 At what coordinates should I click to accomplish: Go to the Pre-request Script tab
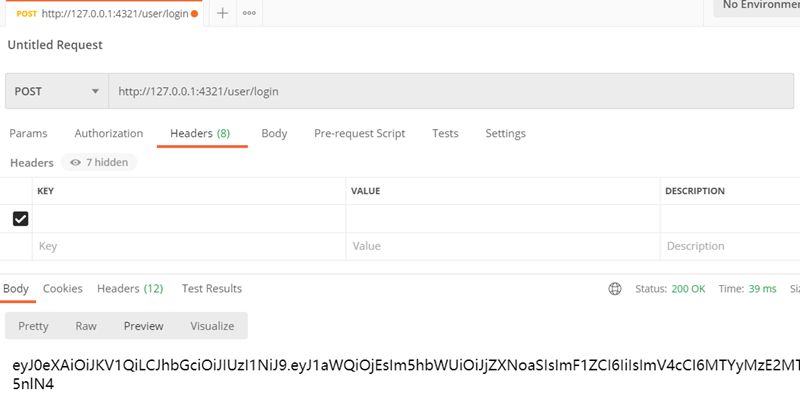coord(359,134)
